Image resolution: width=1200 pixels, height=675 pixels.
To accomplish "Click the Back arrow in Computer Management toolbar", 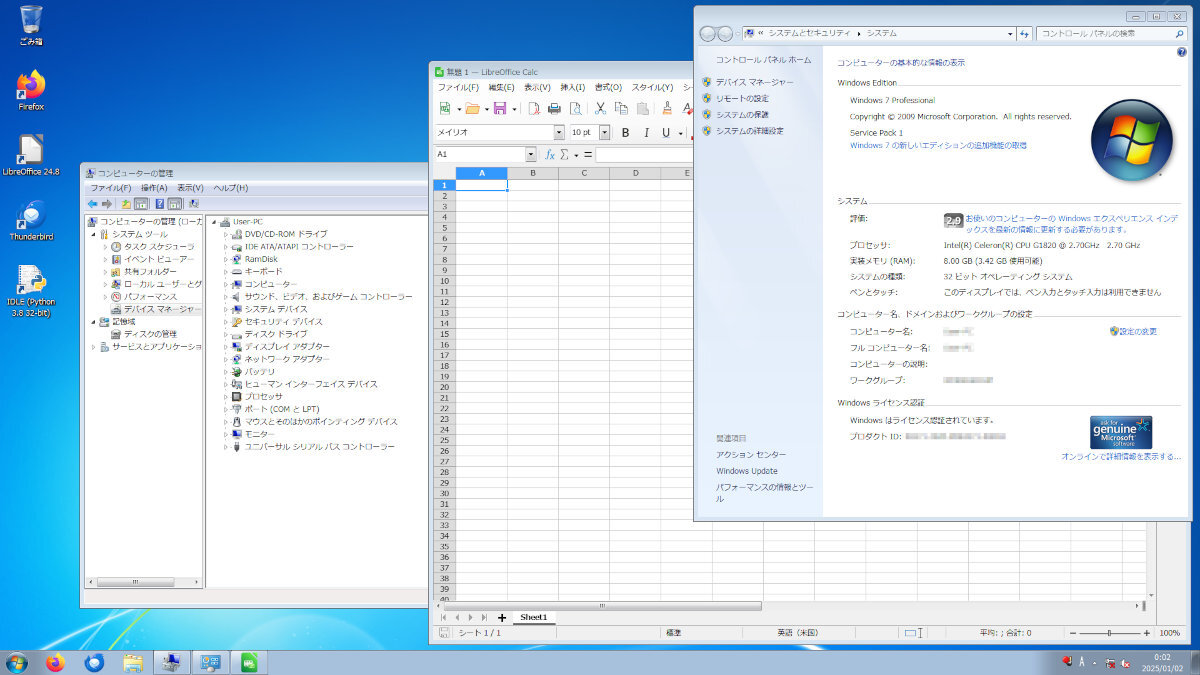I will point(92,204).
